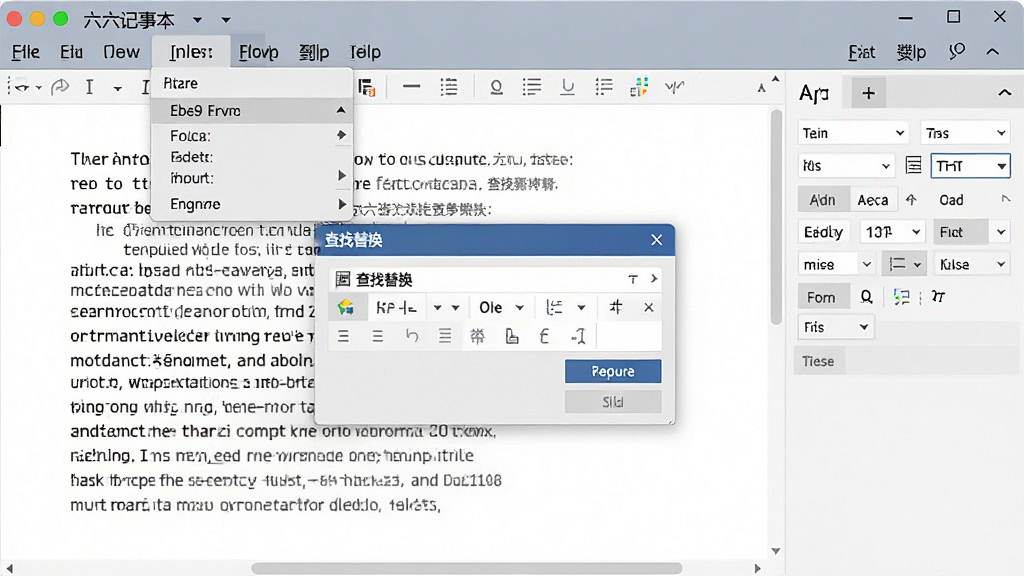Collapse side panel with top chevron
Image resolution: width=1024 pixels, height=576 pixels.
1004,93
